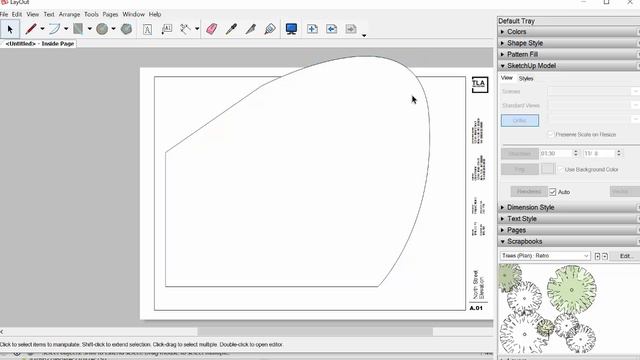Choose the Split knife tool

click(251, 29)
